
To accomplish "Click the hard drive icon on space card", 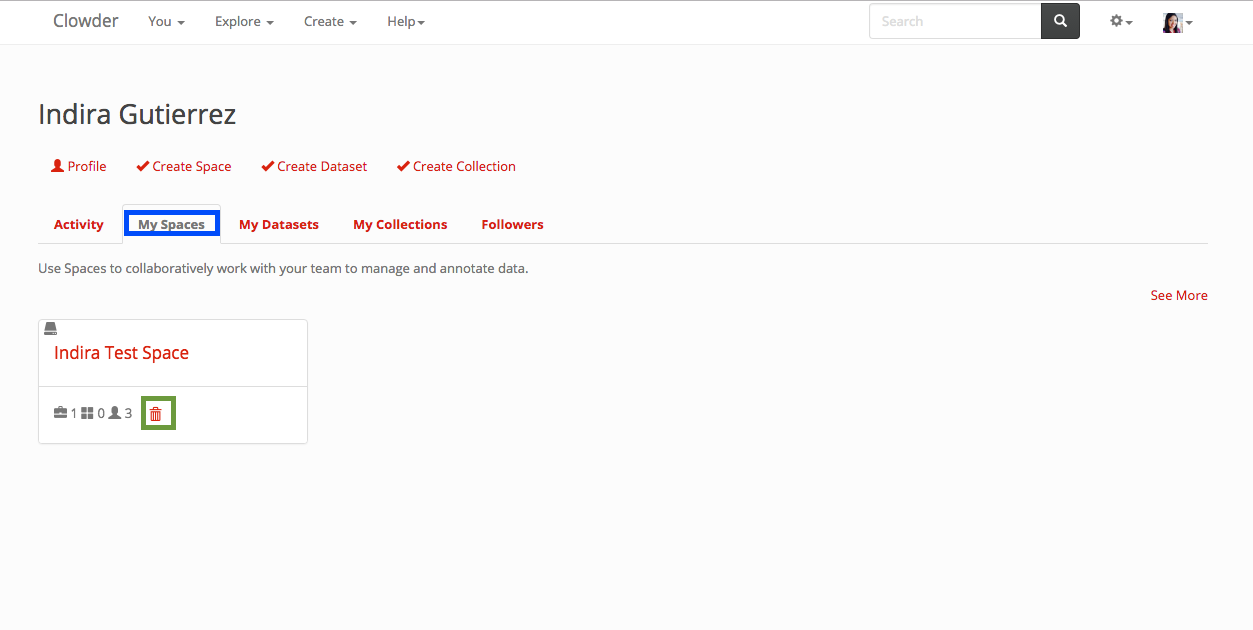I will 51,329.
